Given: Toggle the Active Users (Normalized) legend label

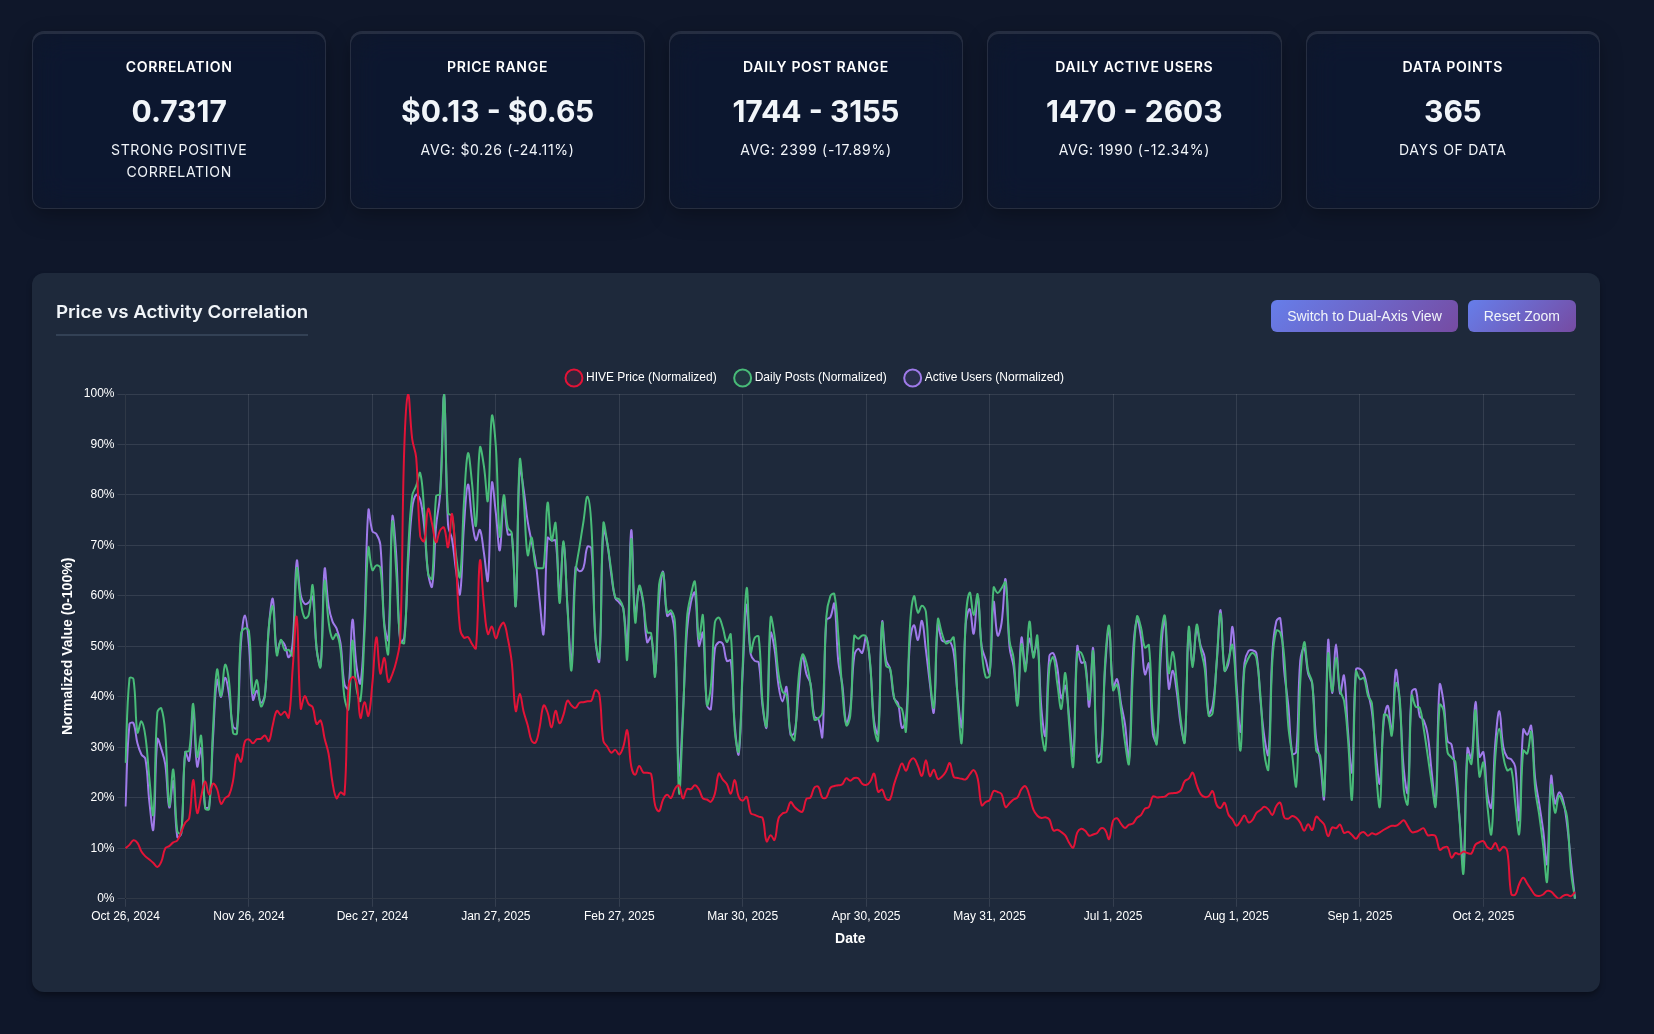Looking at the screenshot, I should point(994,377).
